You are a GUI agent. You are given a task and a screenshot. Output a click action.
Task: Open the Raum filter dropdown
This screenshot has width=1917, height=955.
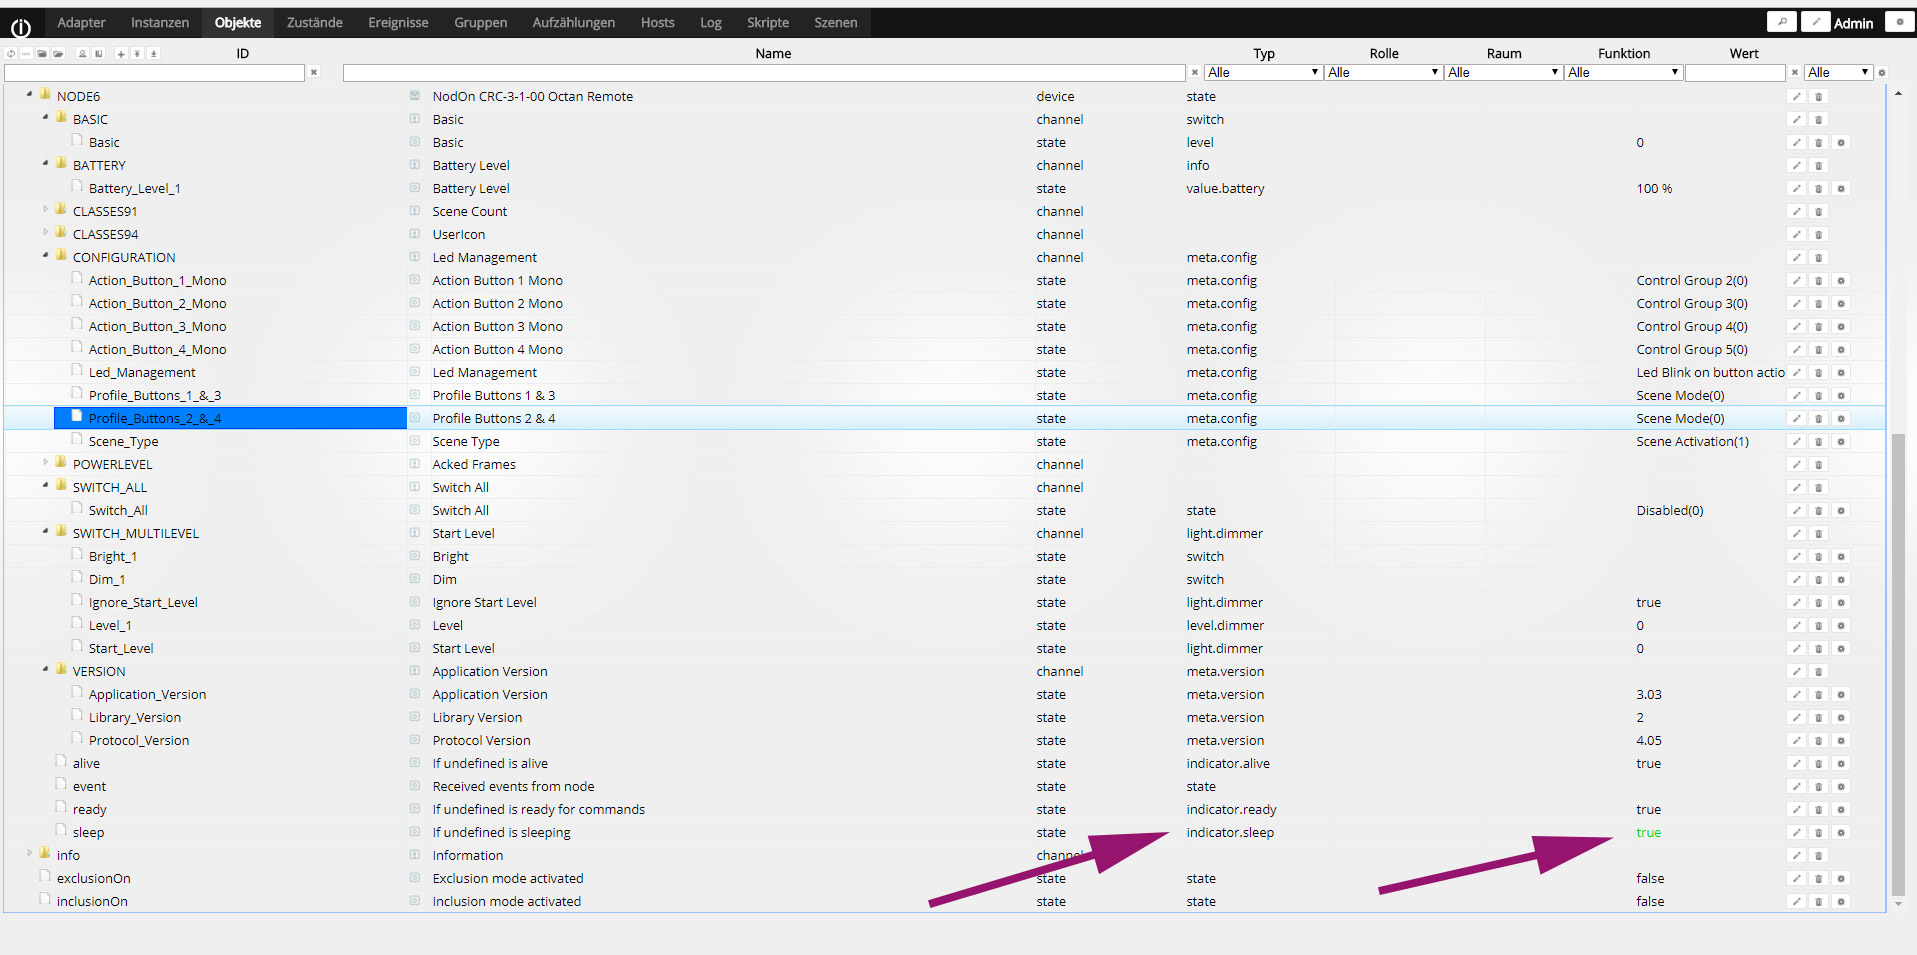[x=1503, y=73]
